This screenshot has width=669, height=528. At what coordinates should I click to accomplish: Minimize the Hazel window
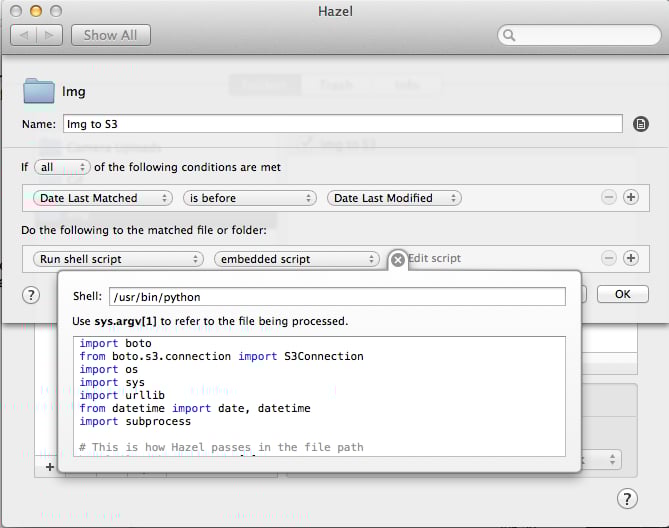tap(36, 11)
